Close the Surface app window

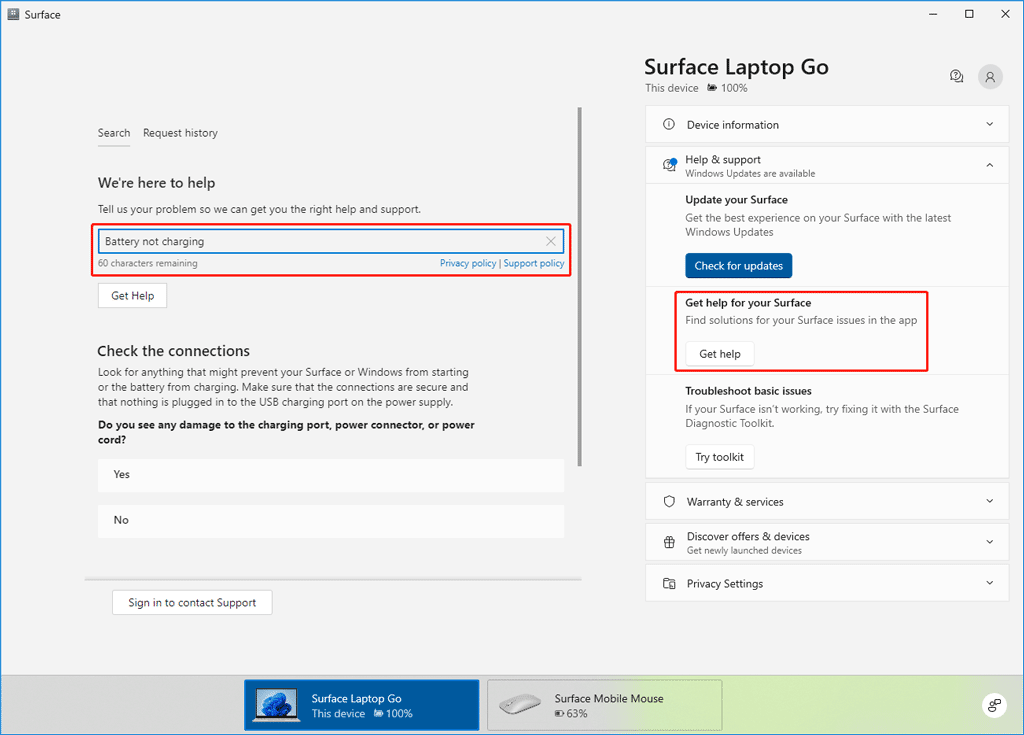pyautogui.click(x=1005, y=14)
